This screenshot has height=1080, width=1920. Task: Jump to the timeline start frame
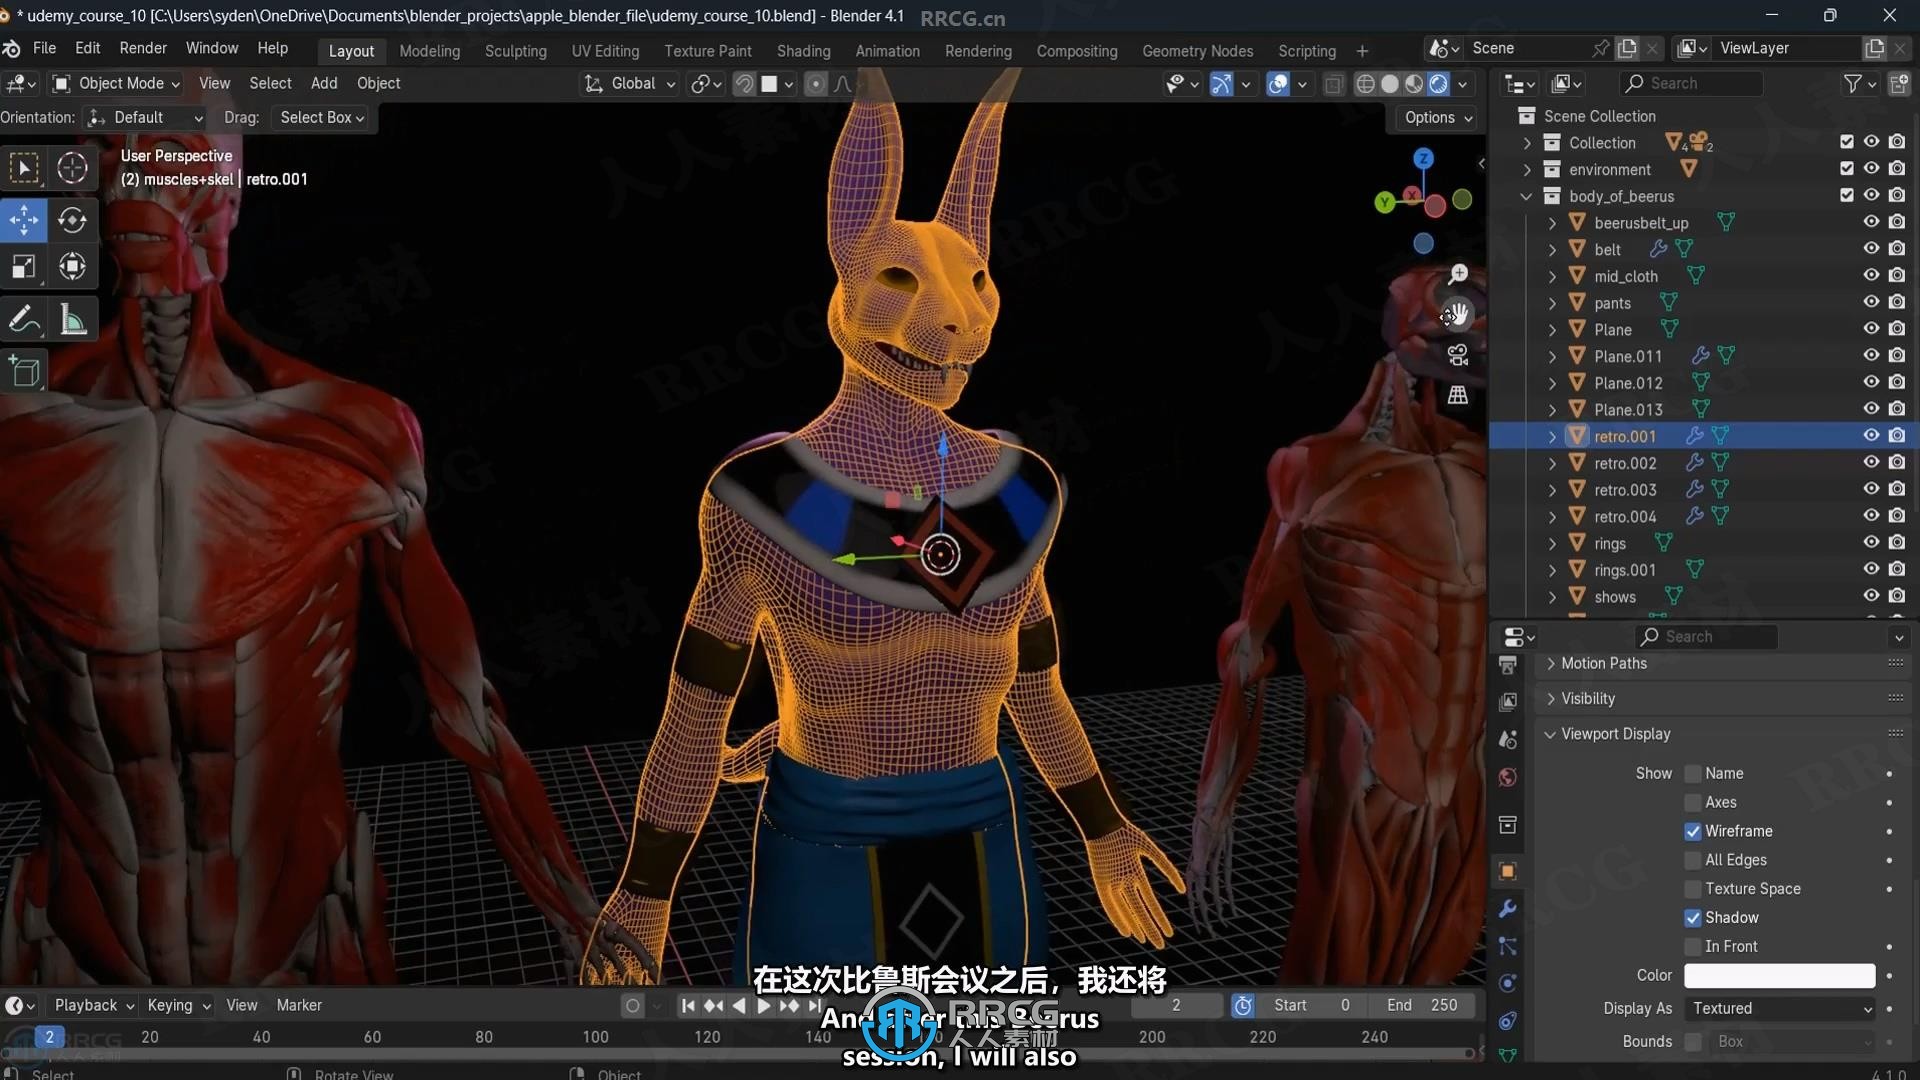tap(688, 1006)
